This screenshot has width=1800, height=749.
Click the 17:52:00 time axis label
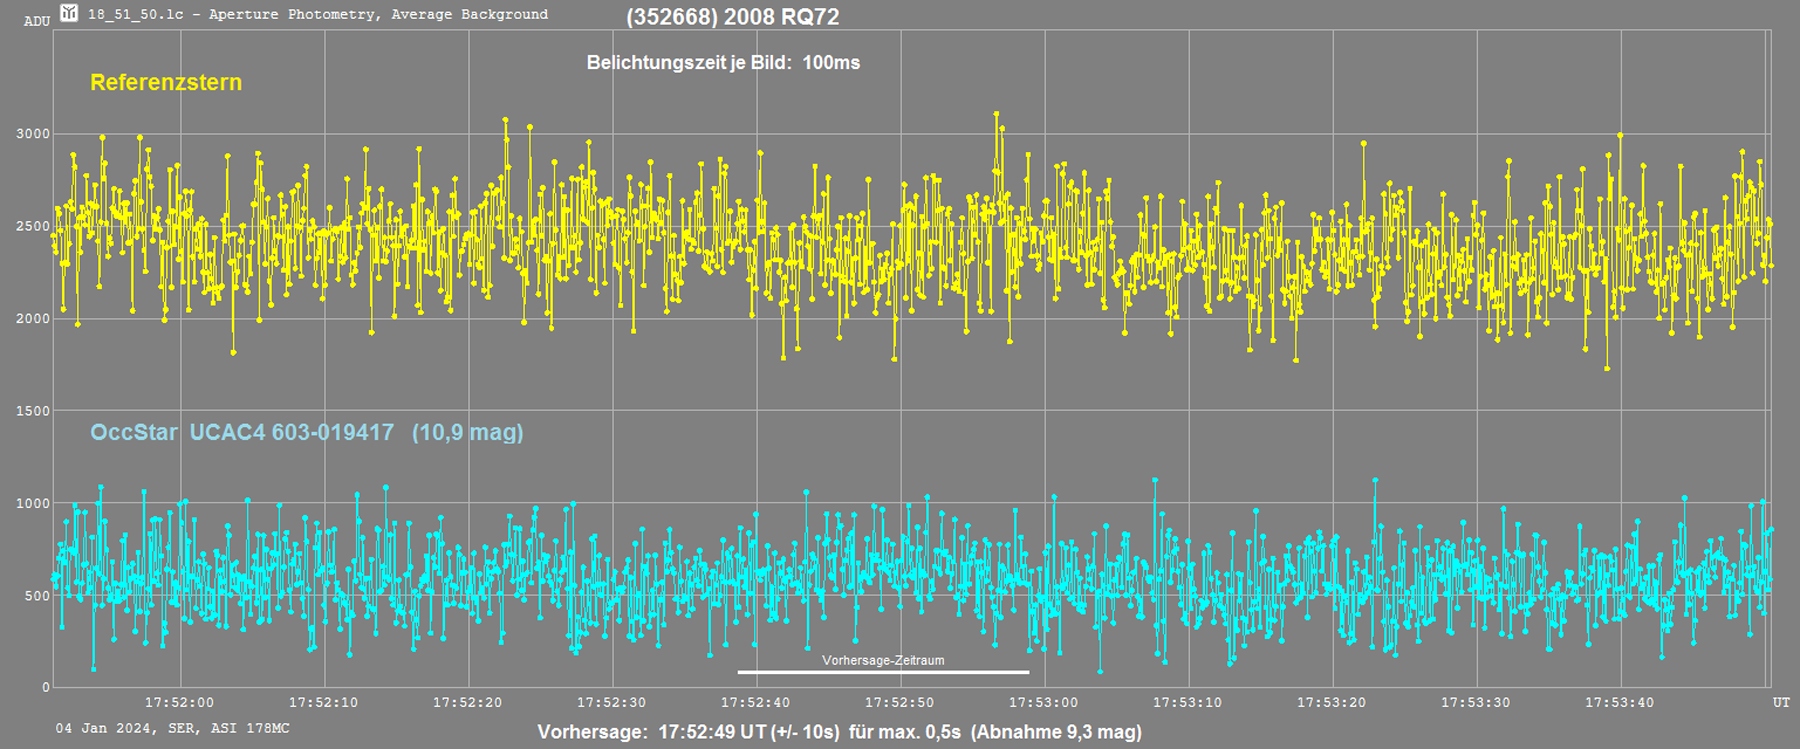tap(179, 703)
